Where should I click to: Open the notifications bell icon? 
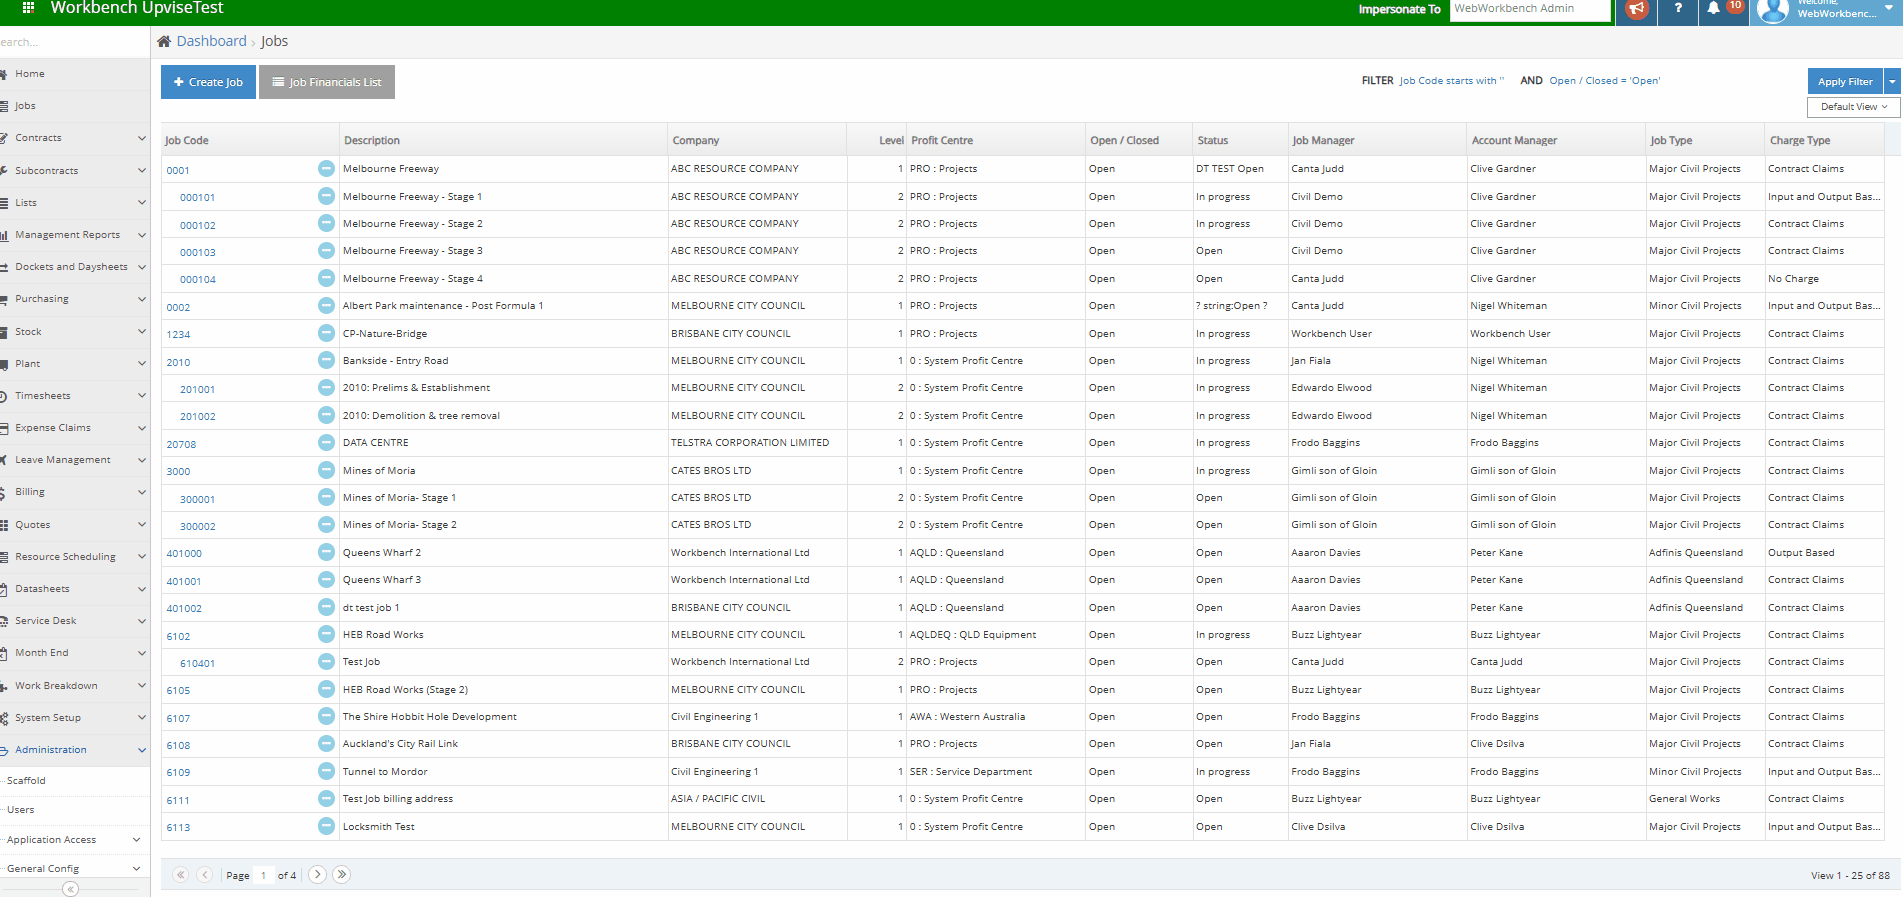(x=1713, y=9)
